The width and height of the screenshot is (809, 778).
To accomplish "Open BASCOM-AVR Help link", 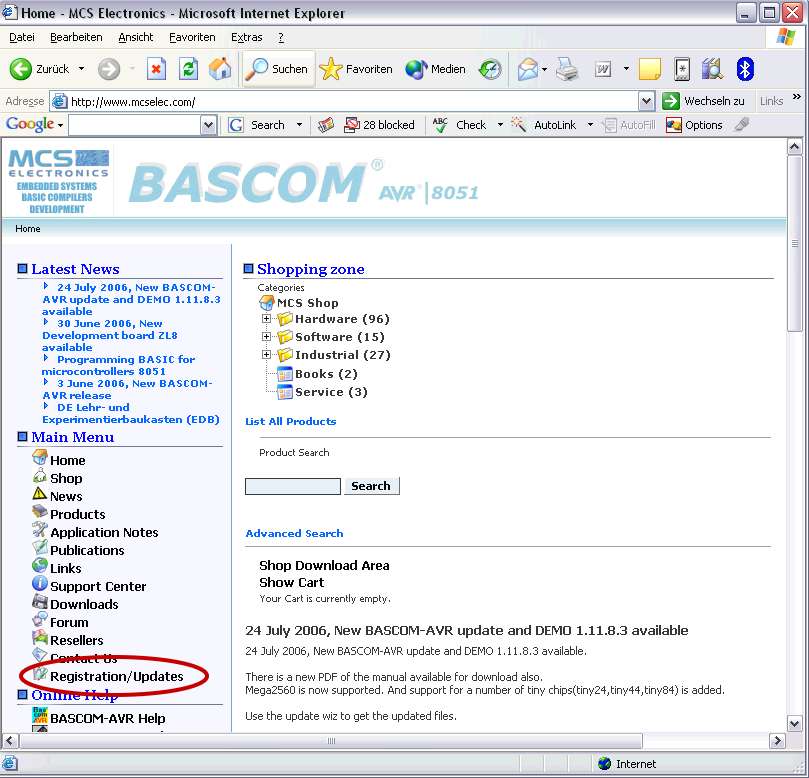I will tap(107, 718).
